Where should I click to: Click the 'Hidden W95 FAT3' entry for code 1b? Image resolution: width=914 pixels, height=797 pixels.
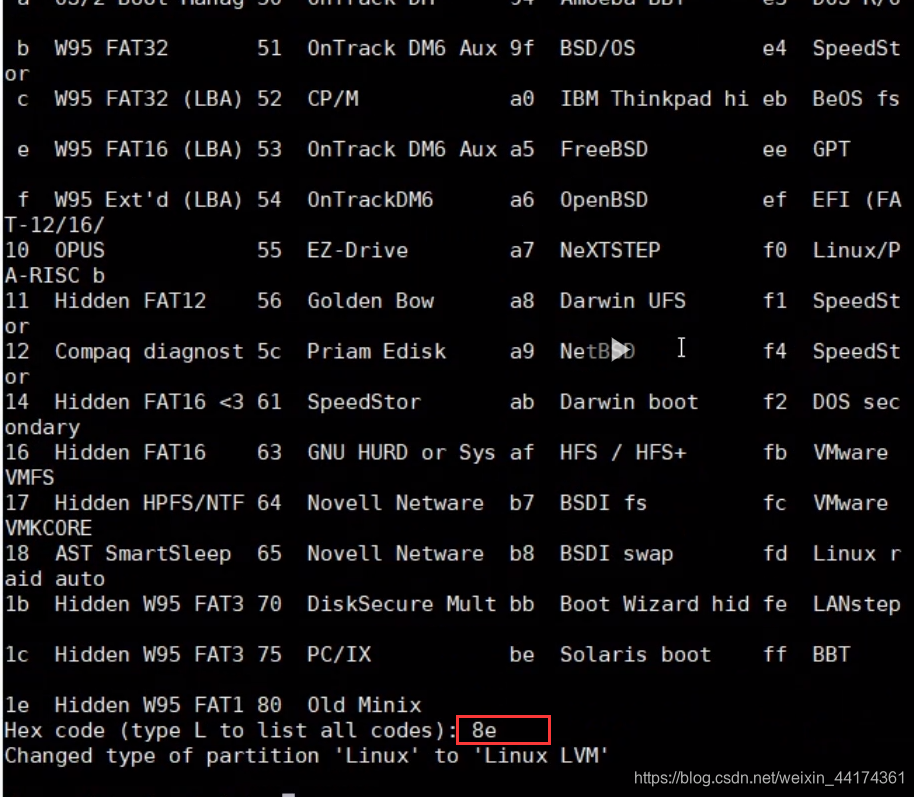pyautogui.click(x=149, y=604)
